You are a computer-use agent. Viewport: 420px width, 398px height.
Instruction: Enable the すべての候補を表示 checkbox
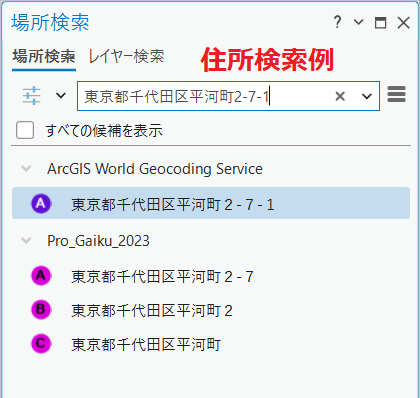25,130
